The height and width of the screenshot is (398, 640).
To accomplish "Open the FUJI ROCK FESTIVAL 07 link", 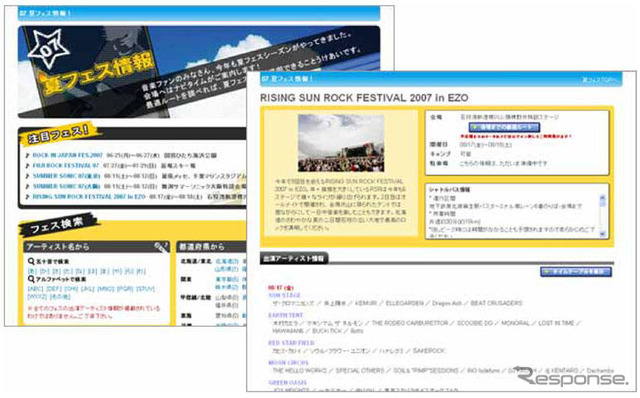I will pyautogui.click(x=66, y=166).
